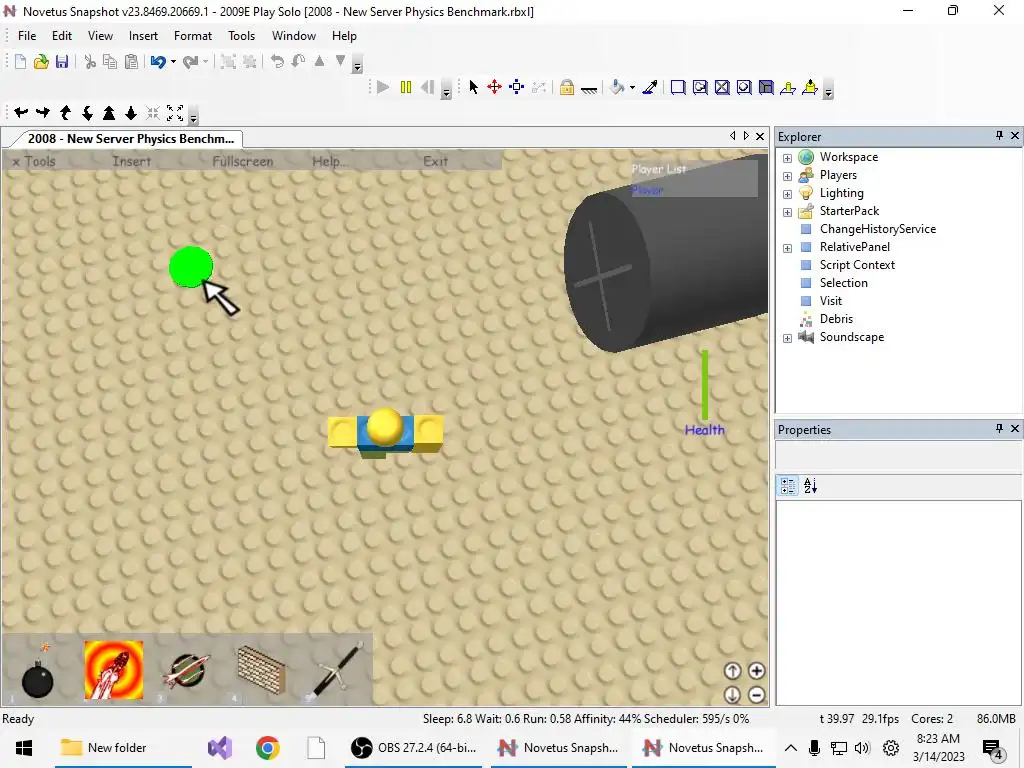The height and width of the screenshot is (768, 1024).
Task: Select the blue Resize handles tool
Action: point(517,87)
